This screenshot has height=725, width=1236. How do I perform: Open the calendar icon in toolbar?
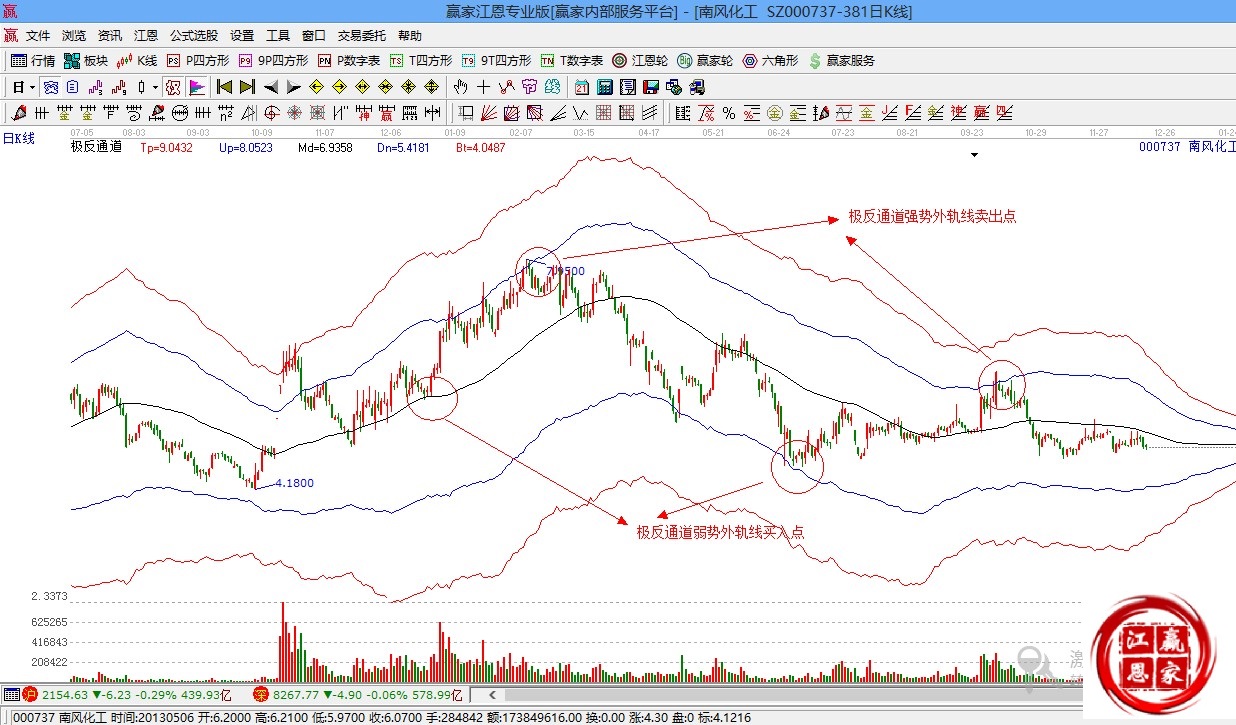point(581,87)
